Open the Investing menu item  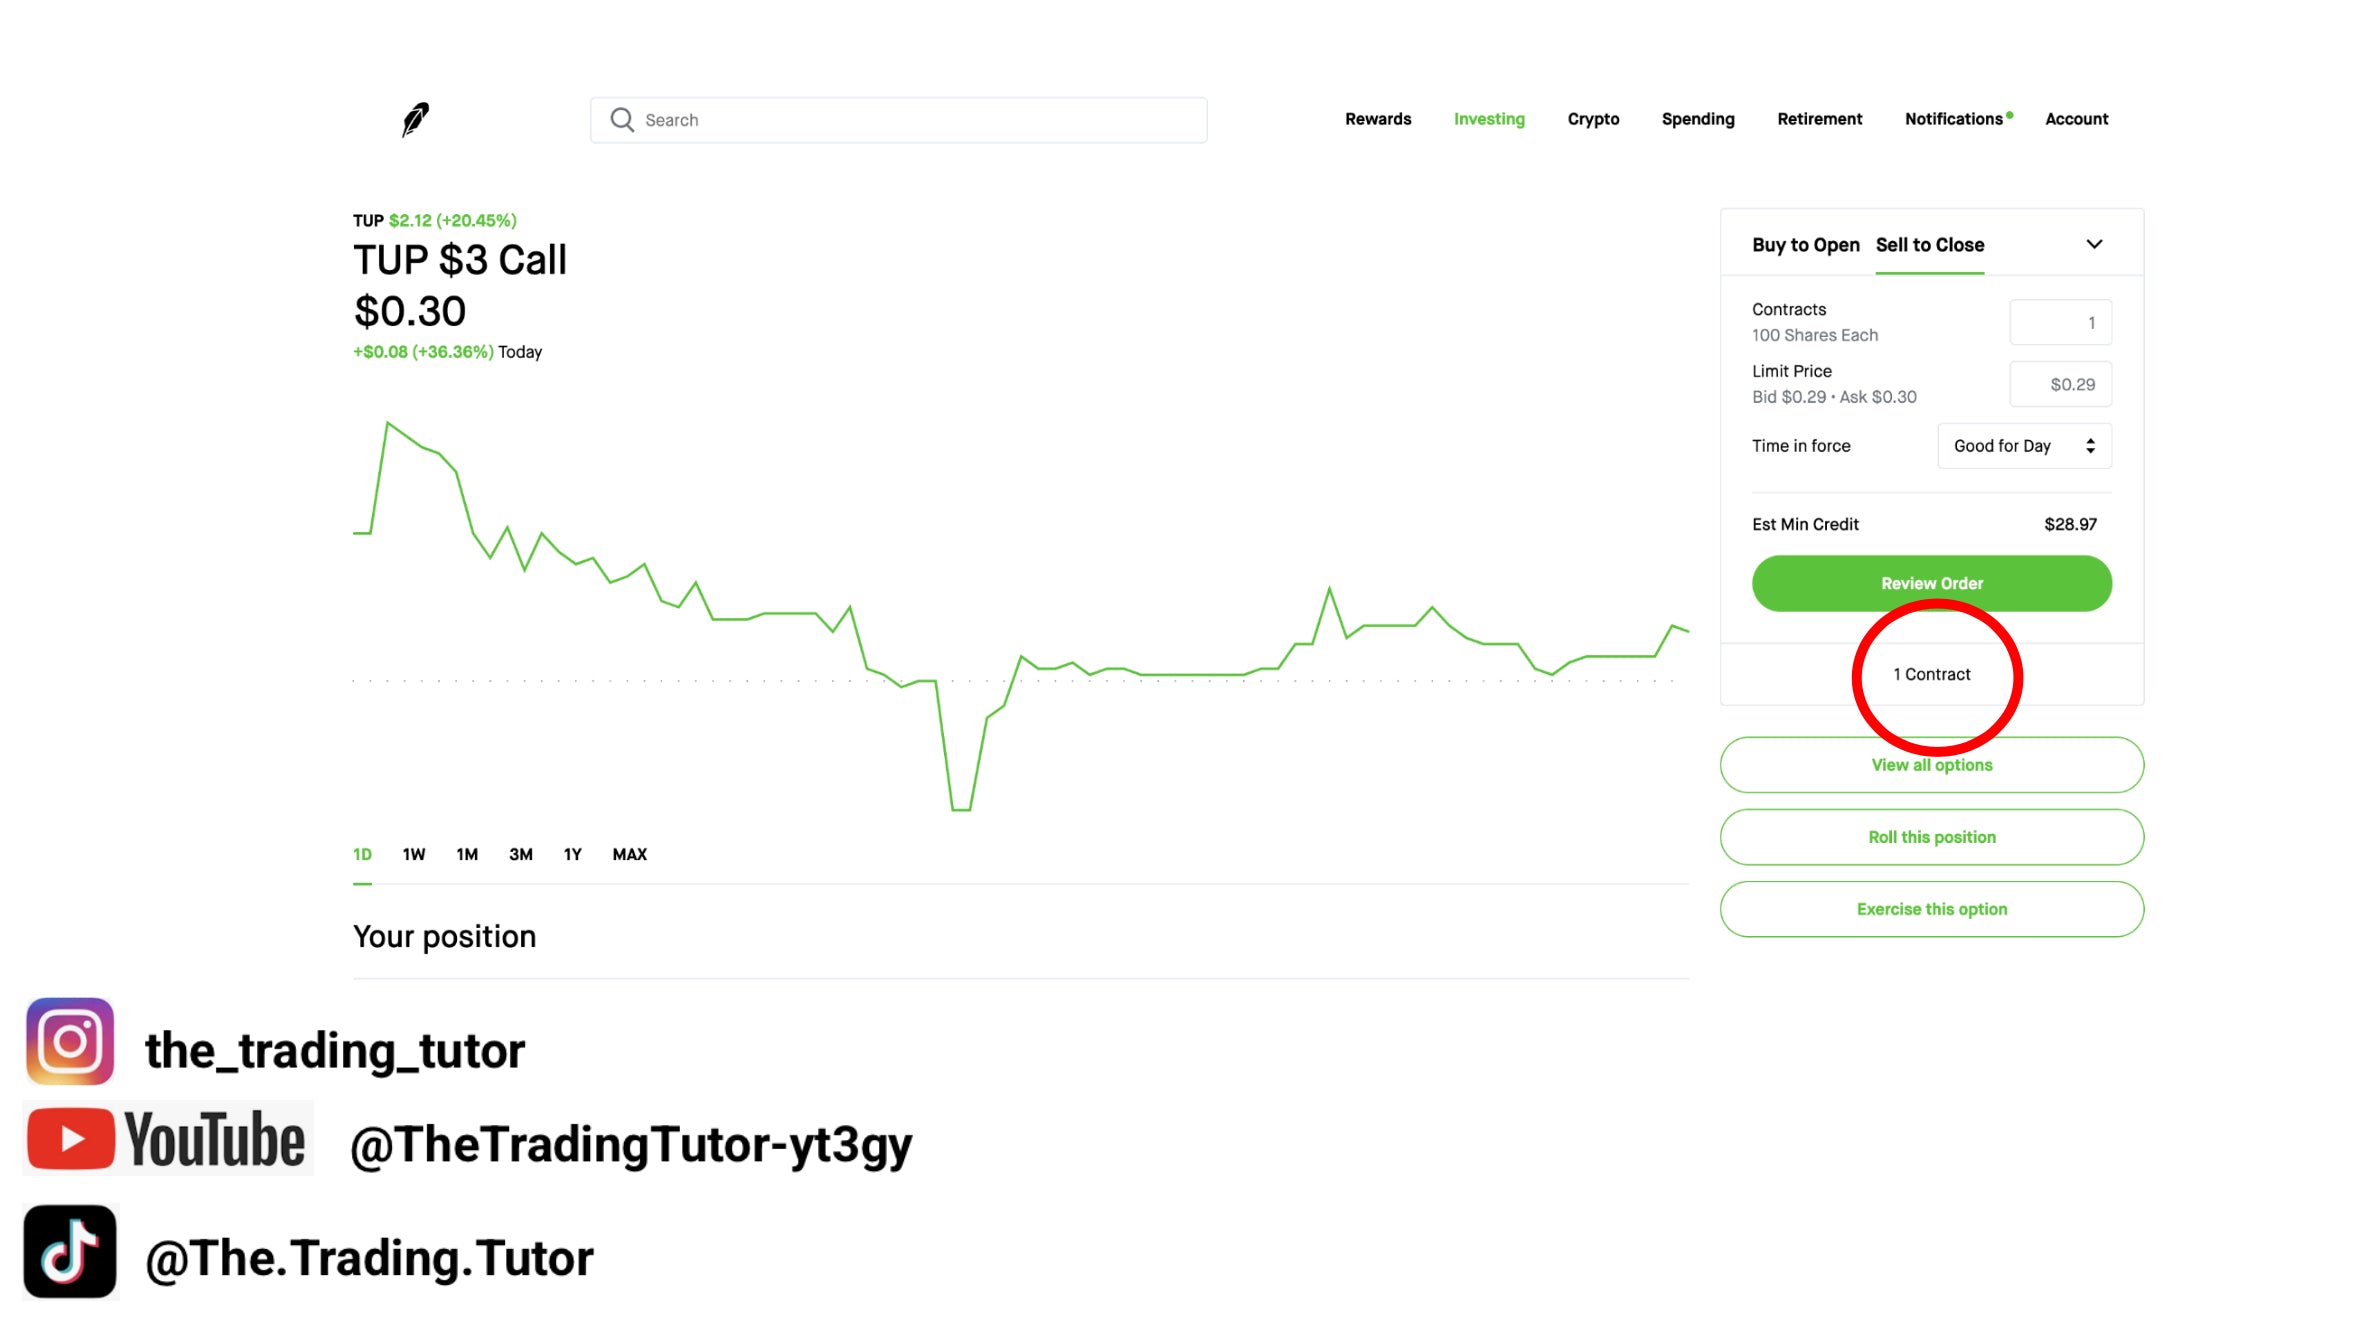pyautogui.click(x=1488, y=119)
